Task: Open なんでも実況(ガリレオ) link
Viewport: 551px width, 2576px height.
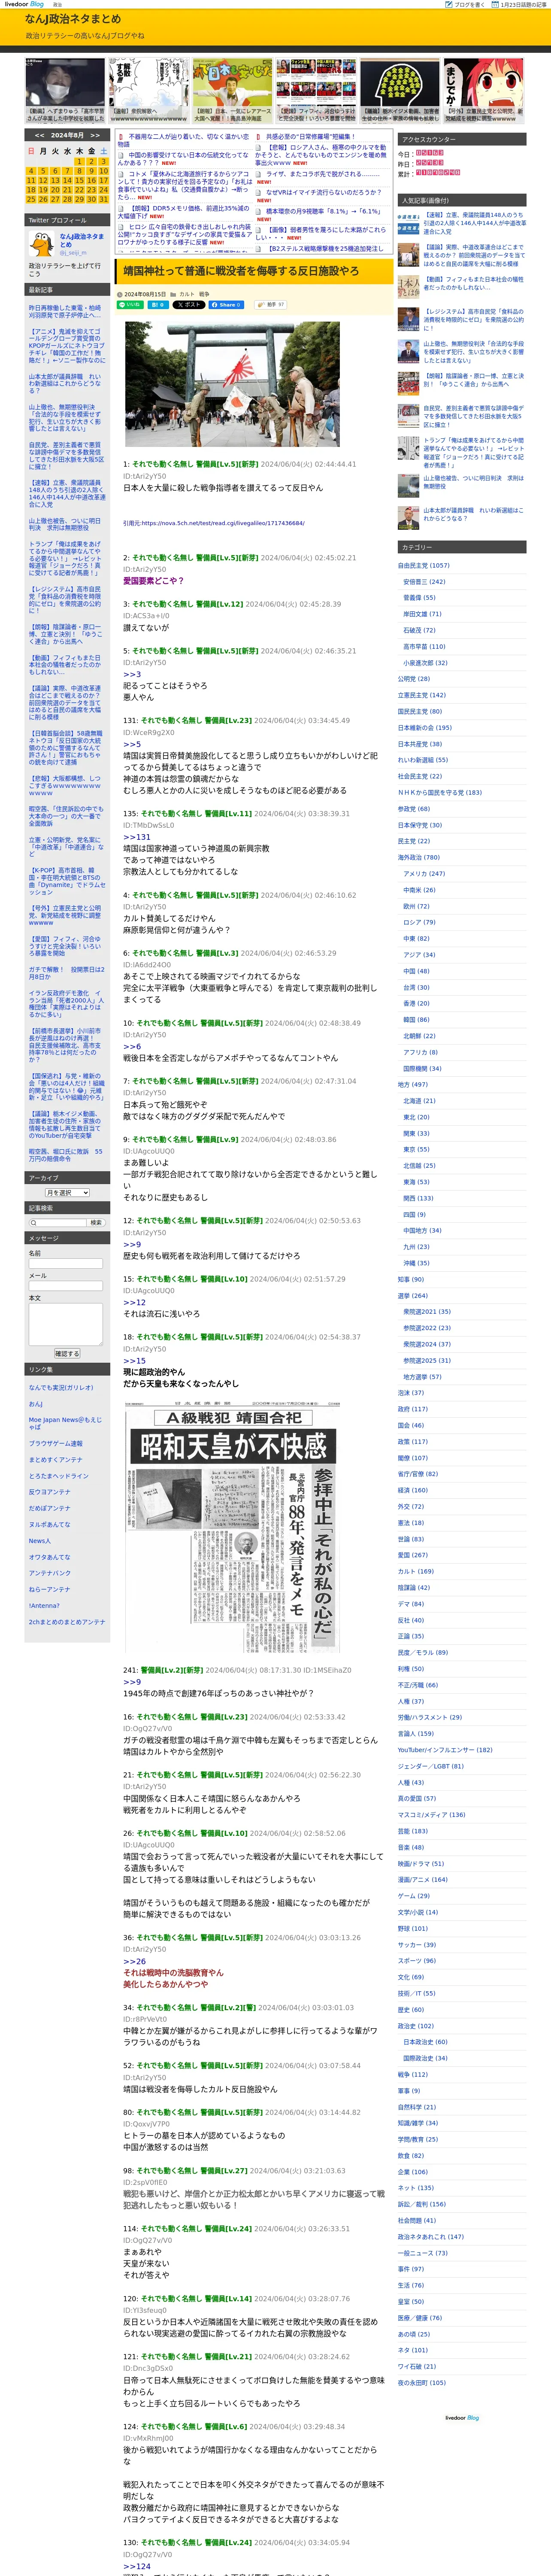Action: (x=61, y=1387)
